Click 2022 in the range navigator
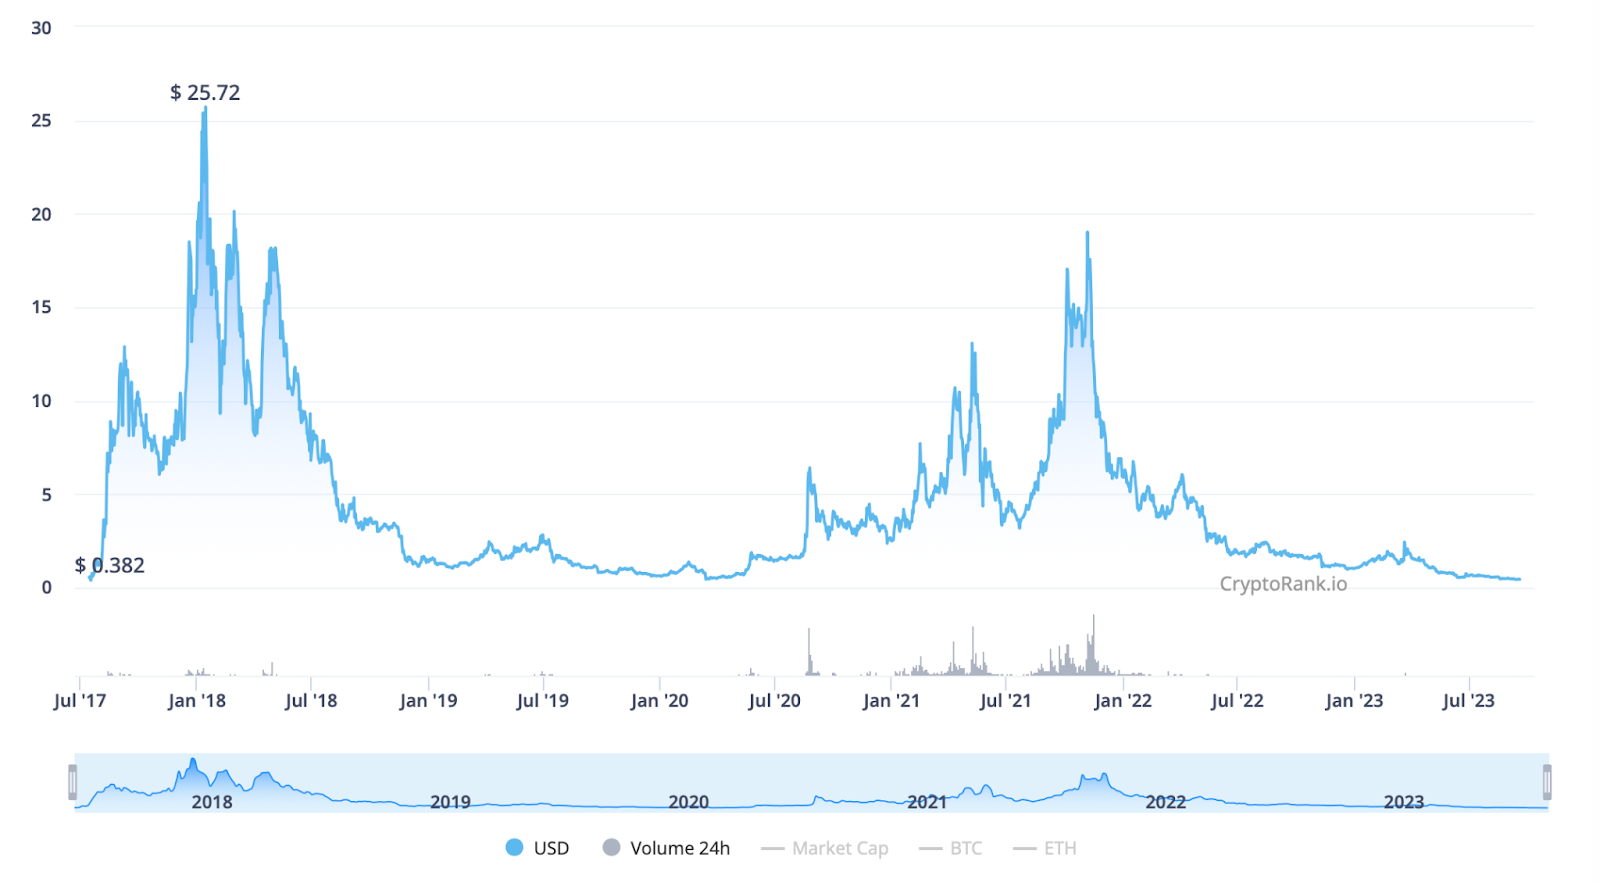Viewport: 1600px width, 883px height. (x=1165, y=802)
